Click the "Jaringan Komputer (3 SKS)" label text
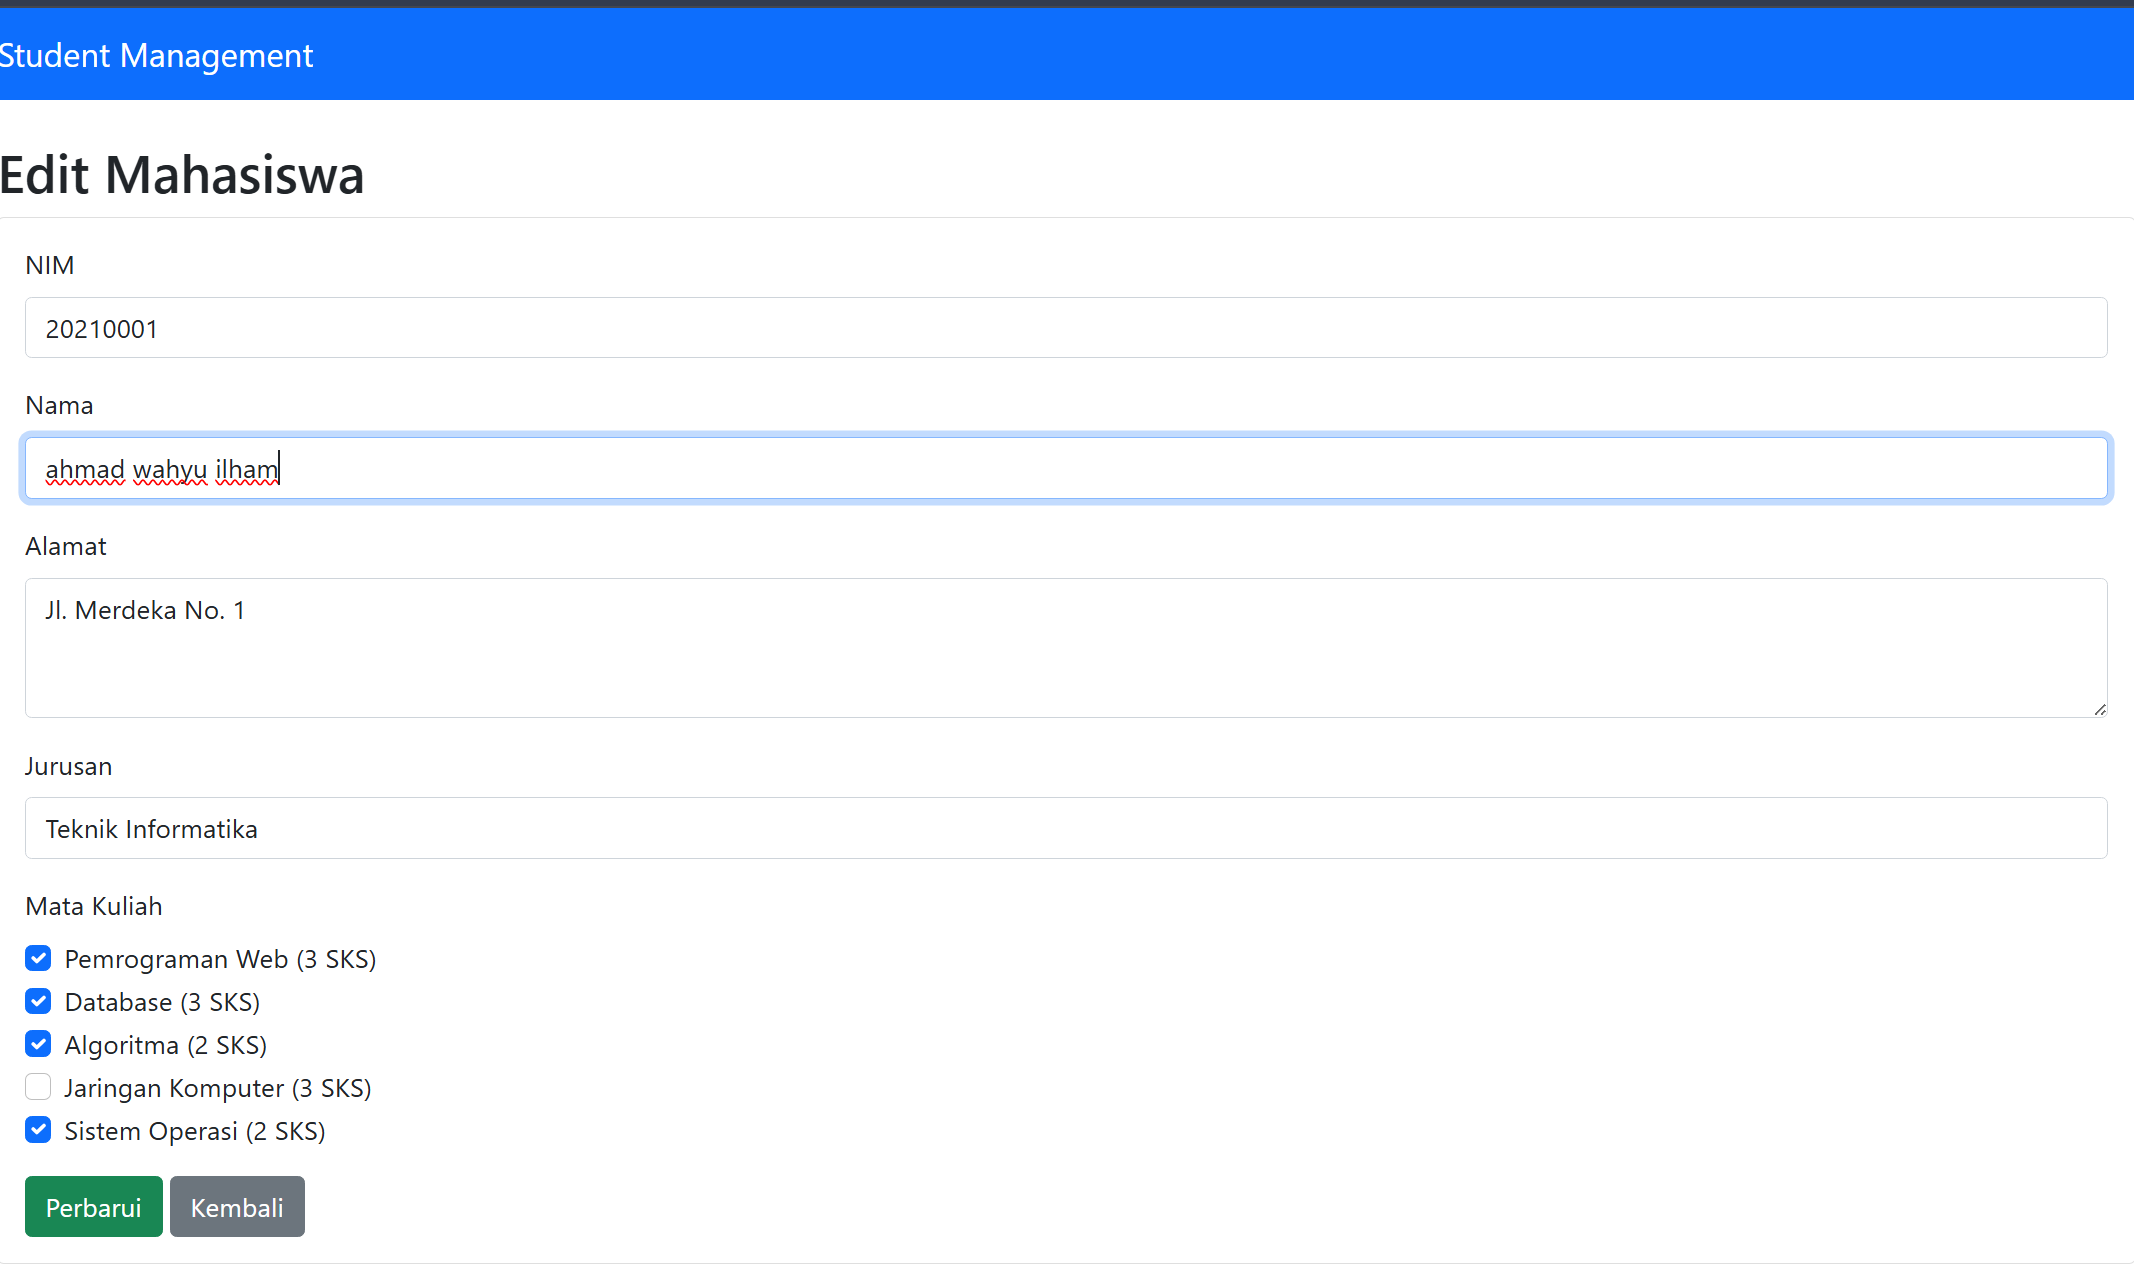 pos(218,1088)
